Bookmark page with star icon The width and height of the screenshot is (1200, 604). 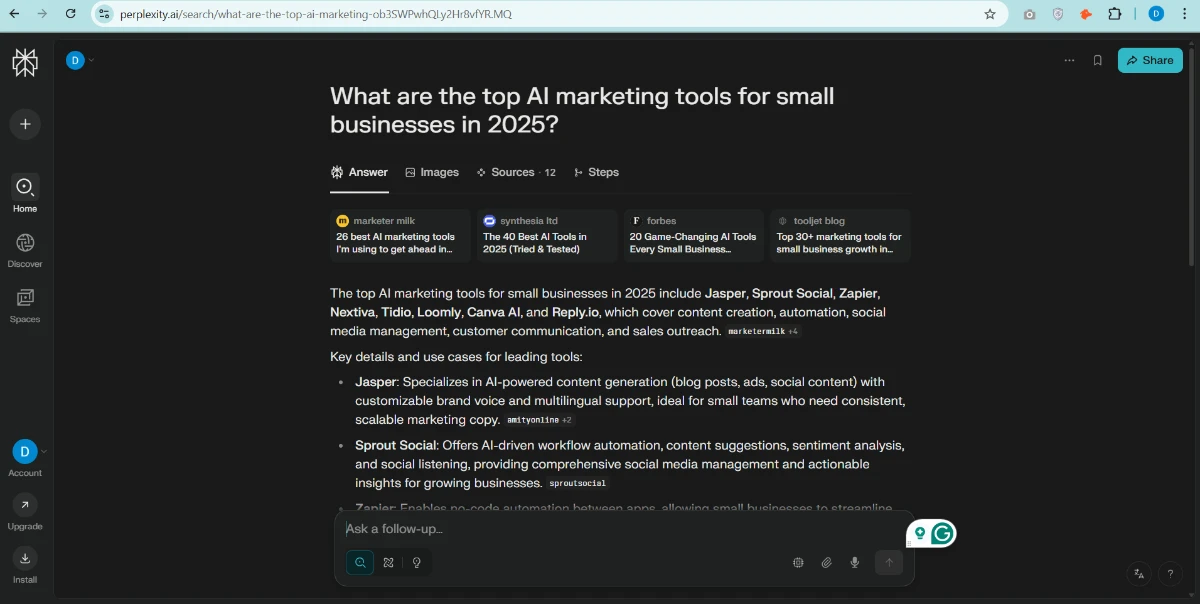click(990, 14)
